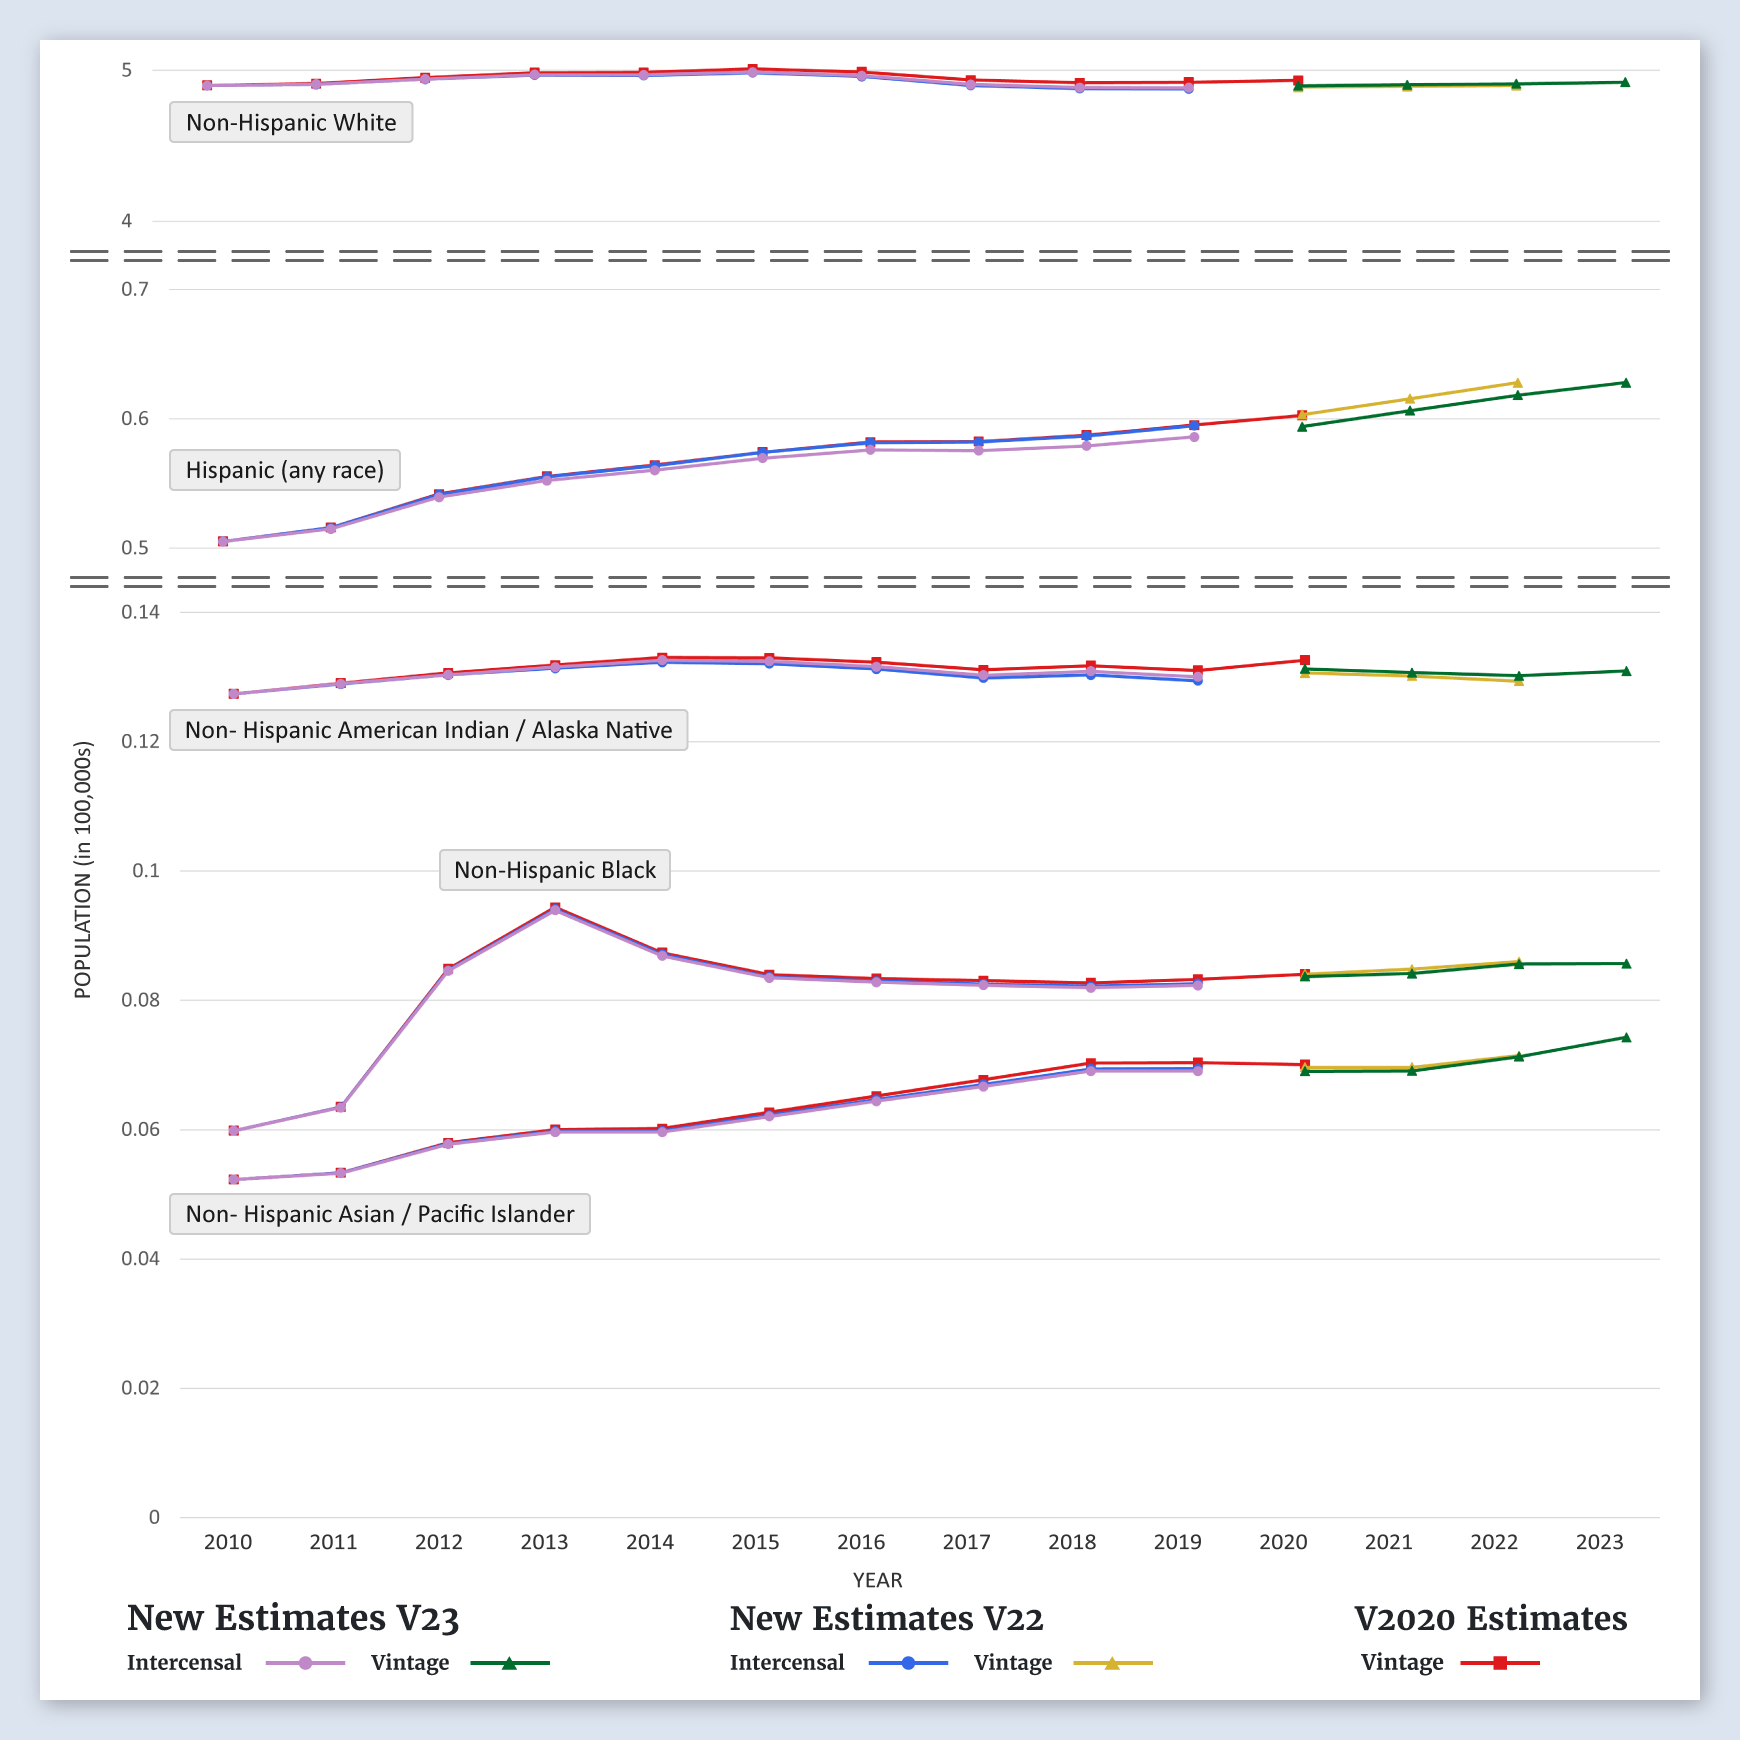This screenshot has width=1740, height=1740.
Task: Toggle the Vintage series text under New Estimates V22
Action: click(1012, 1663)
